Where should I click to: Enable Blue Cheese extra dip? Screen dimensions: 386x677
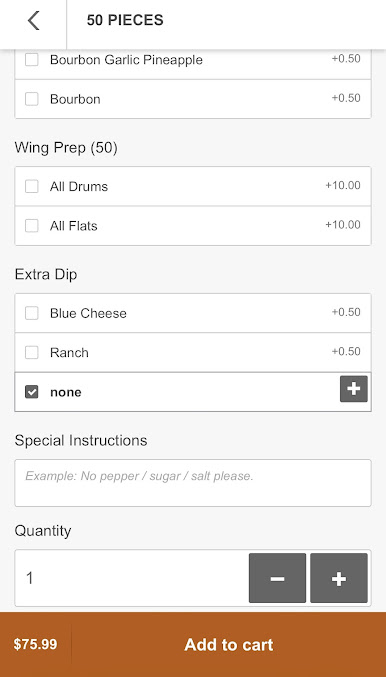click(32, 313)
